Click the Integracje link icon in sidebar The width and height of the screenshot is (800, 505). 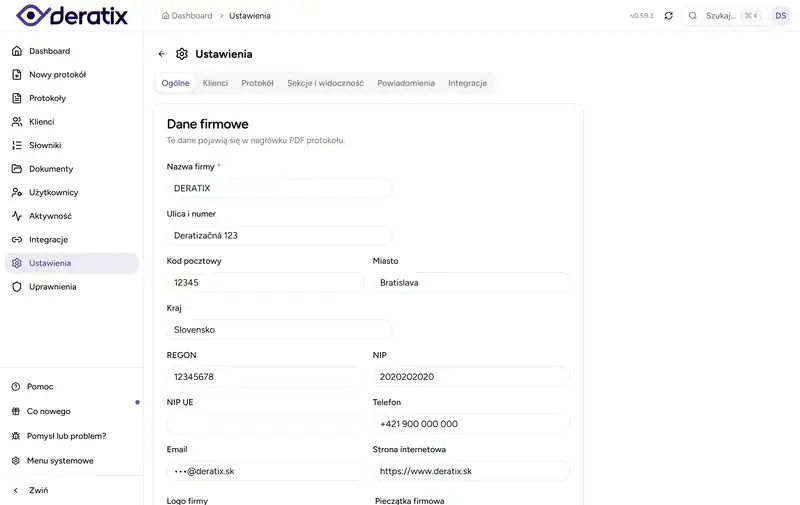click(17, 239)
